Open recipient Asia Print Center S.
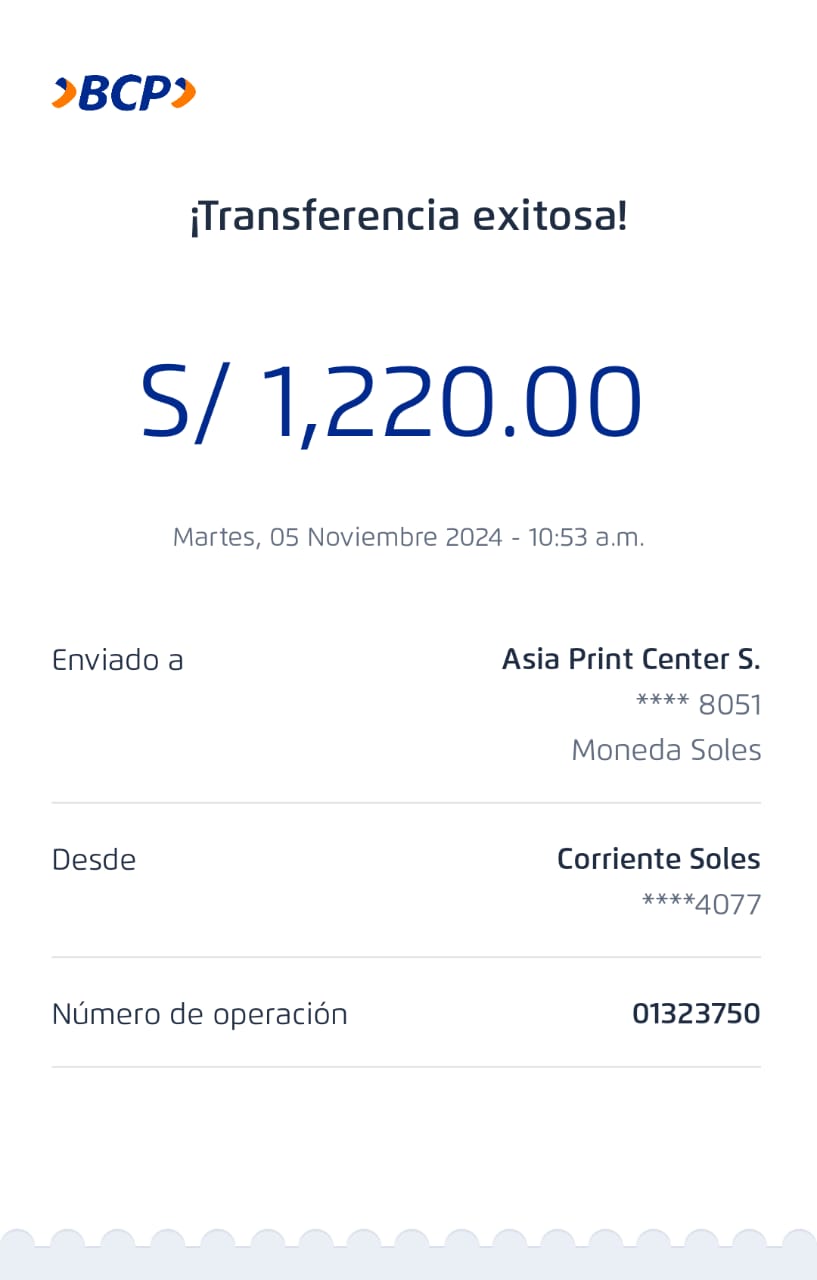The height and width of the screenshot is (1280, 817). (x=631, y=660)
